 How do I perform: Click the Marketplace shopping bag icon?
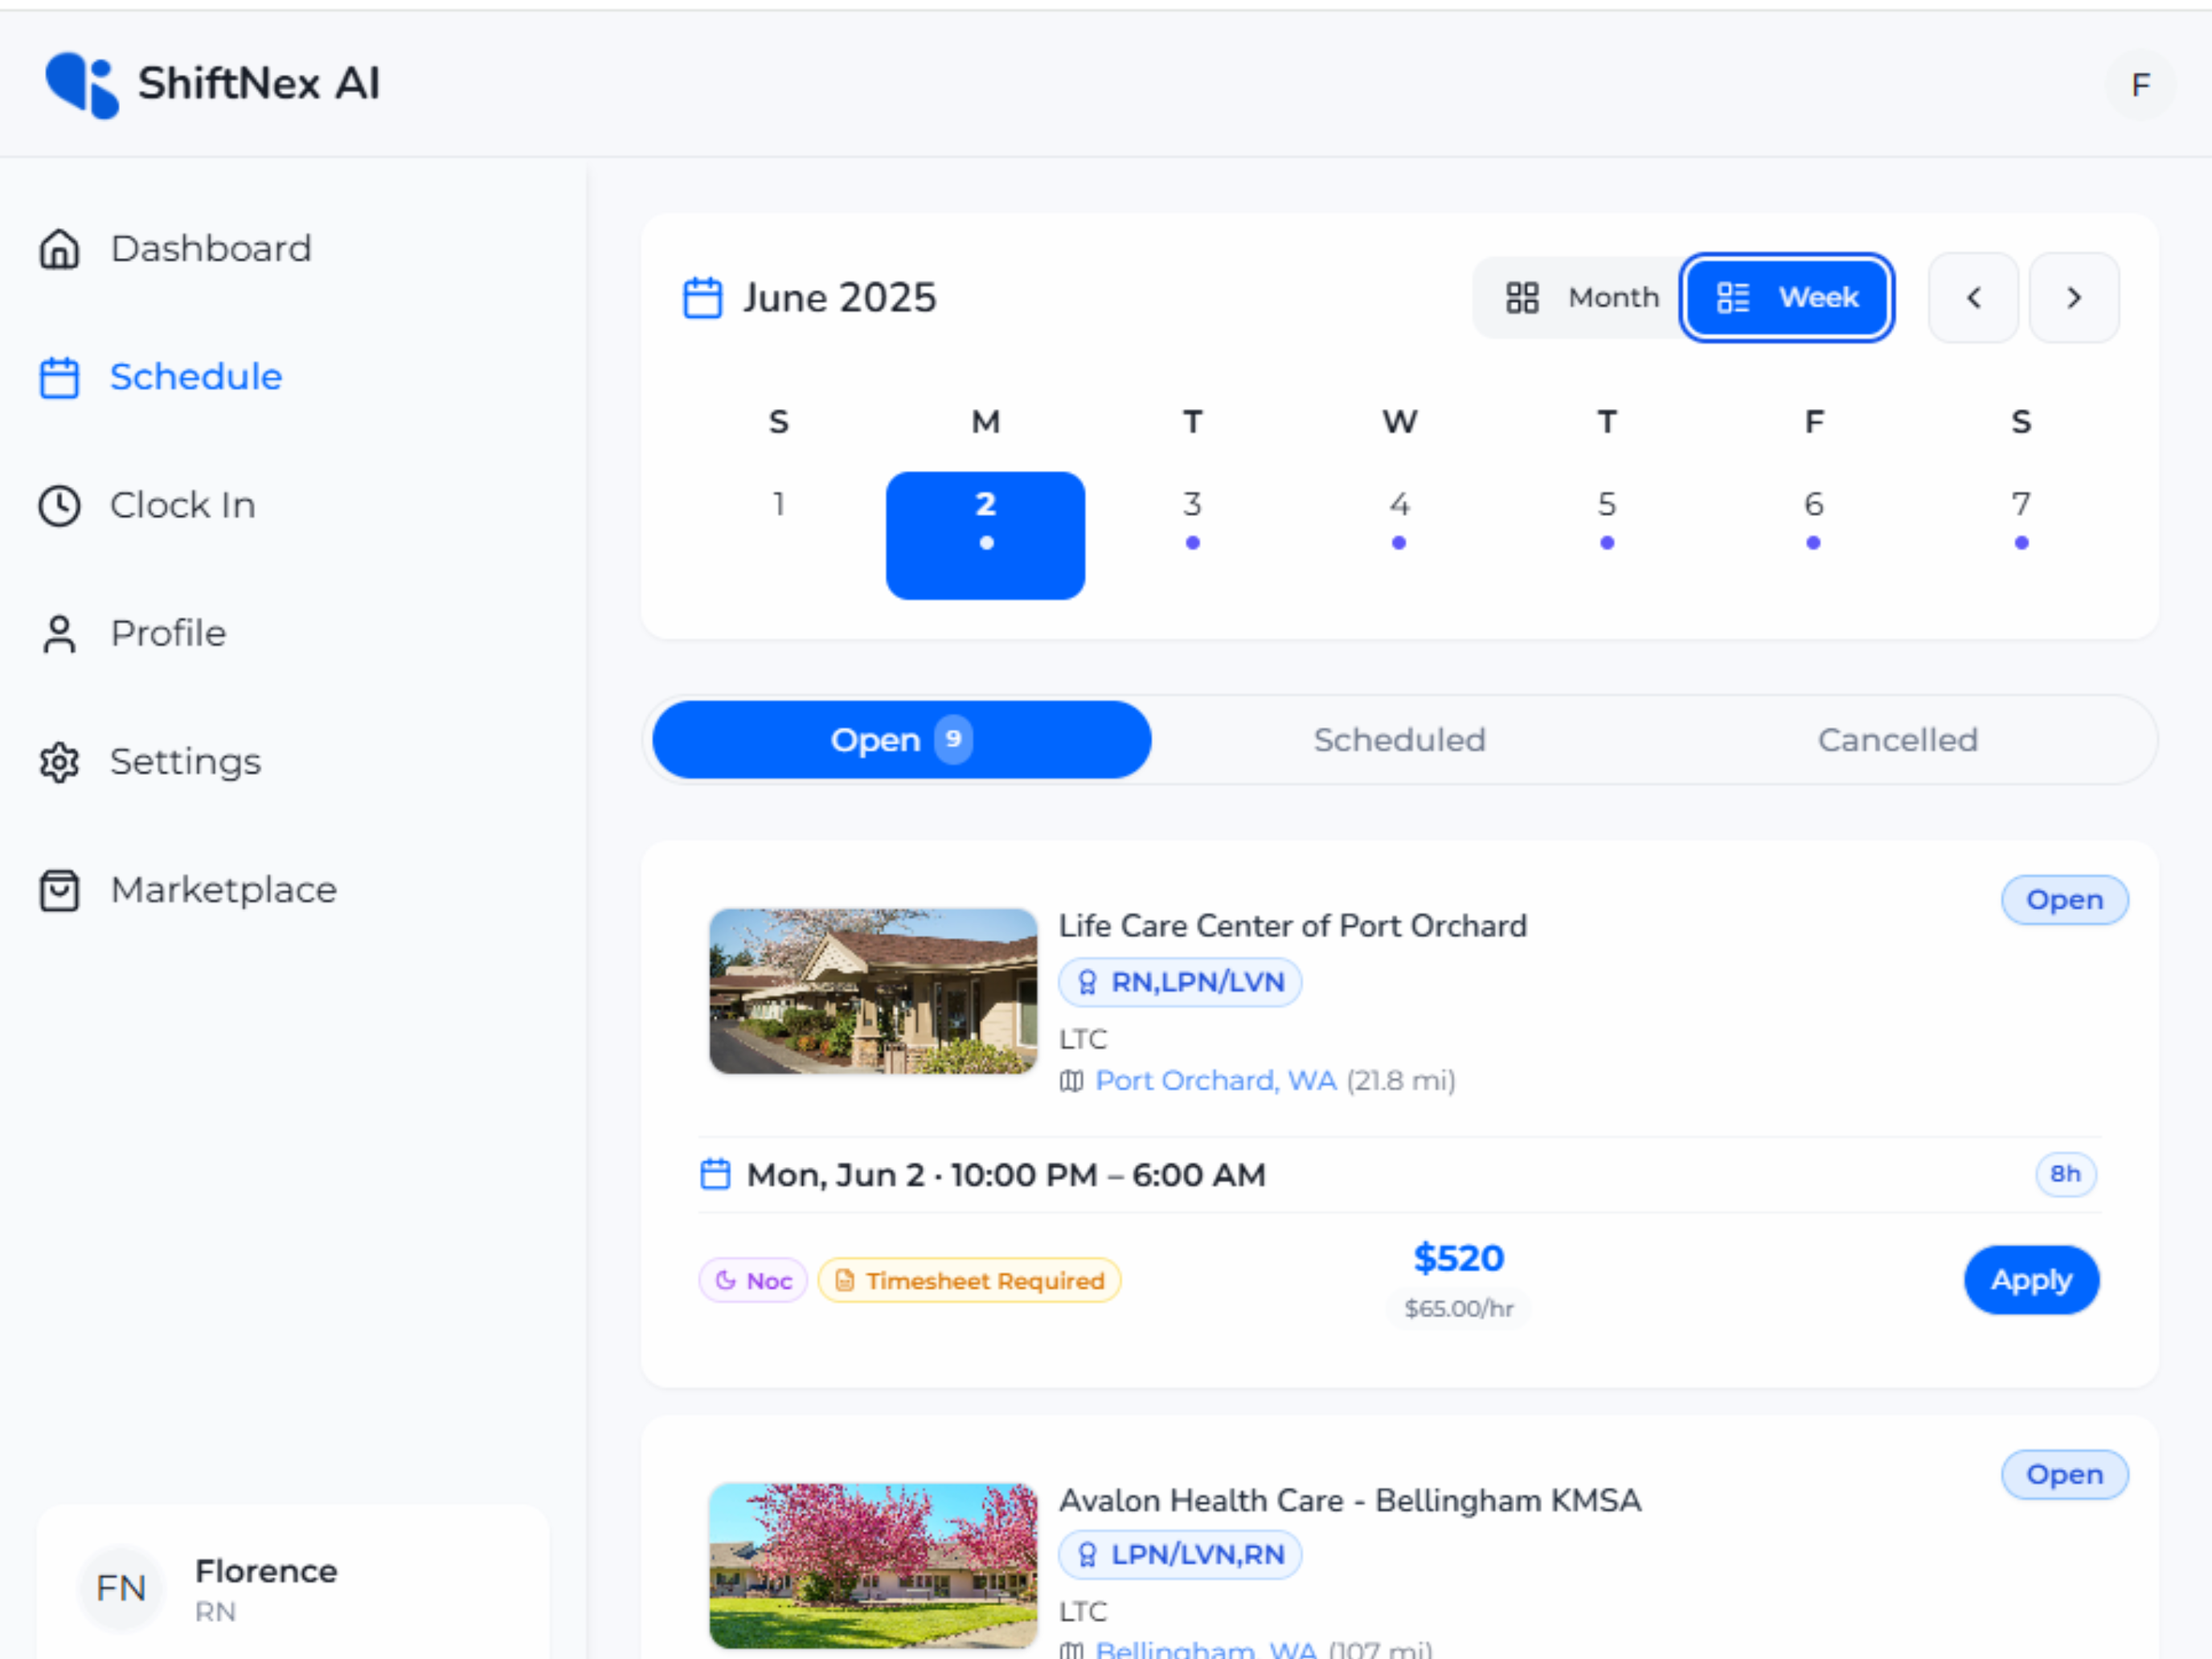(x=59, y=890)
